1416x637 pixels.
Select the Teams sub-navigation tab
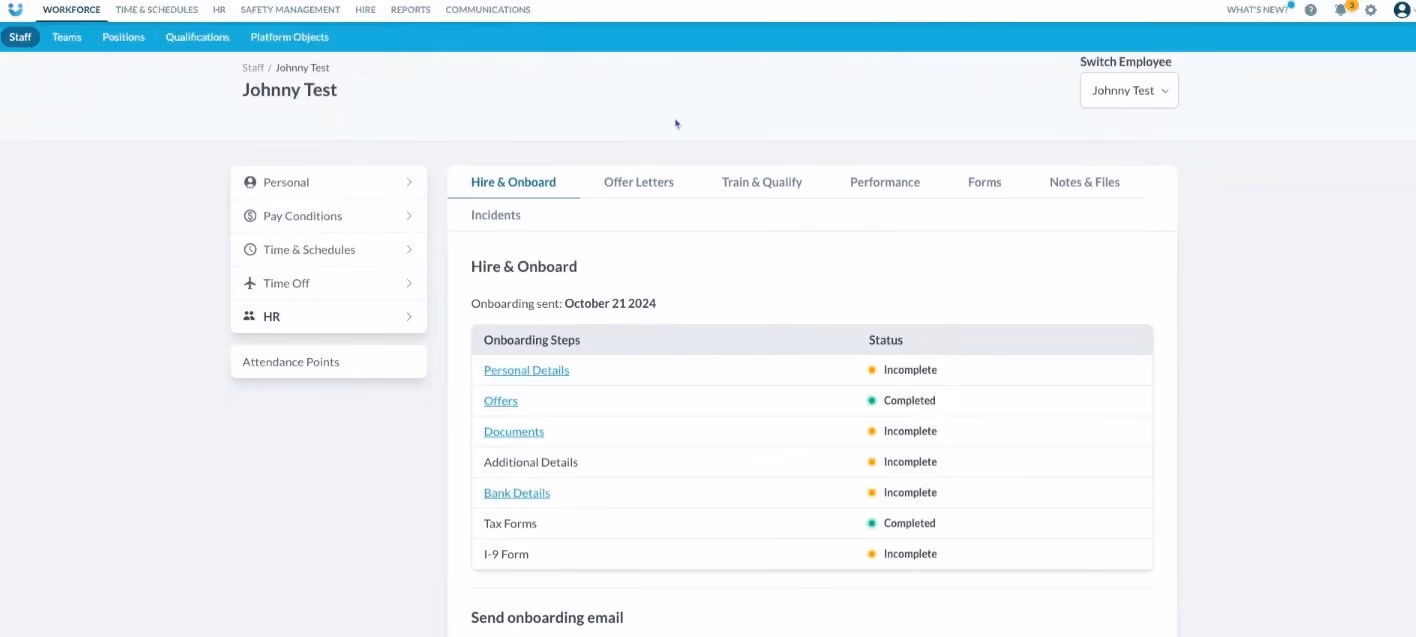tap(67, 37)
